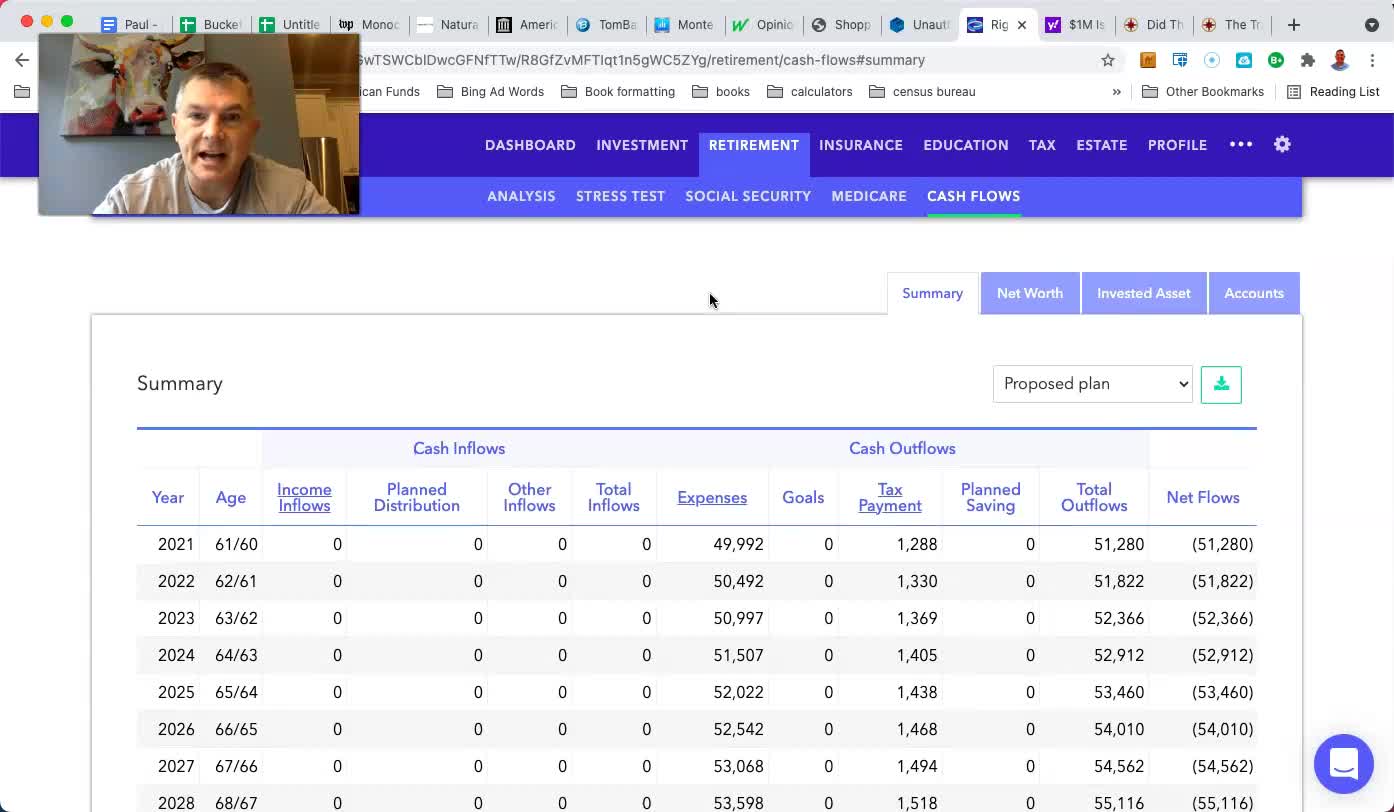The image size is (1394, 812).
Task: Open the calculators bookmark folder
Action: click(809, 92)
